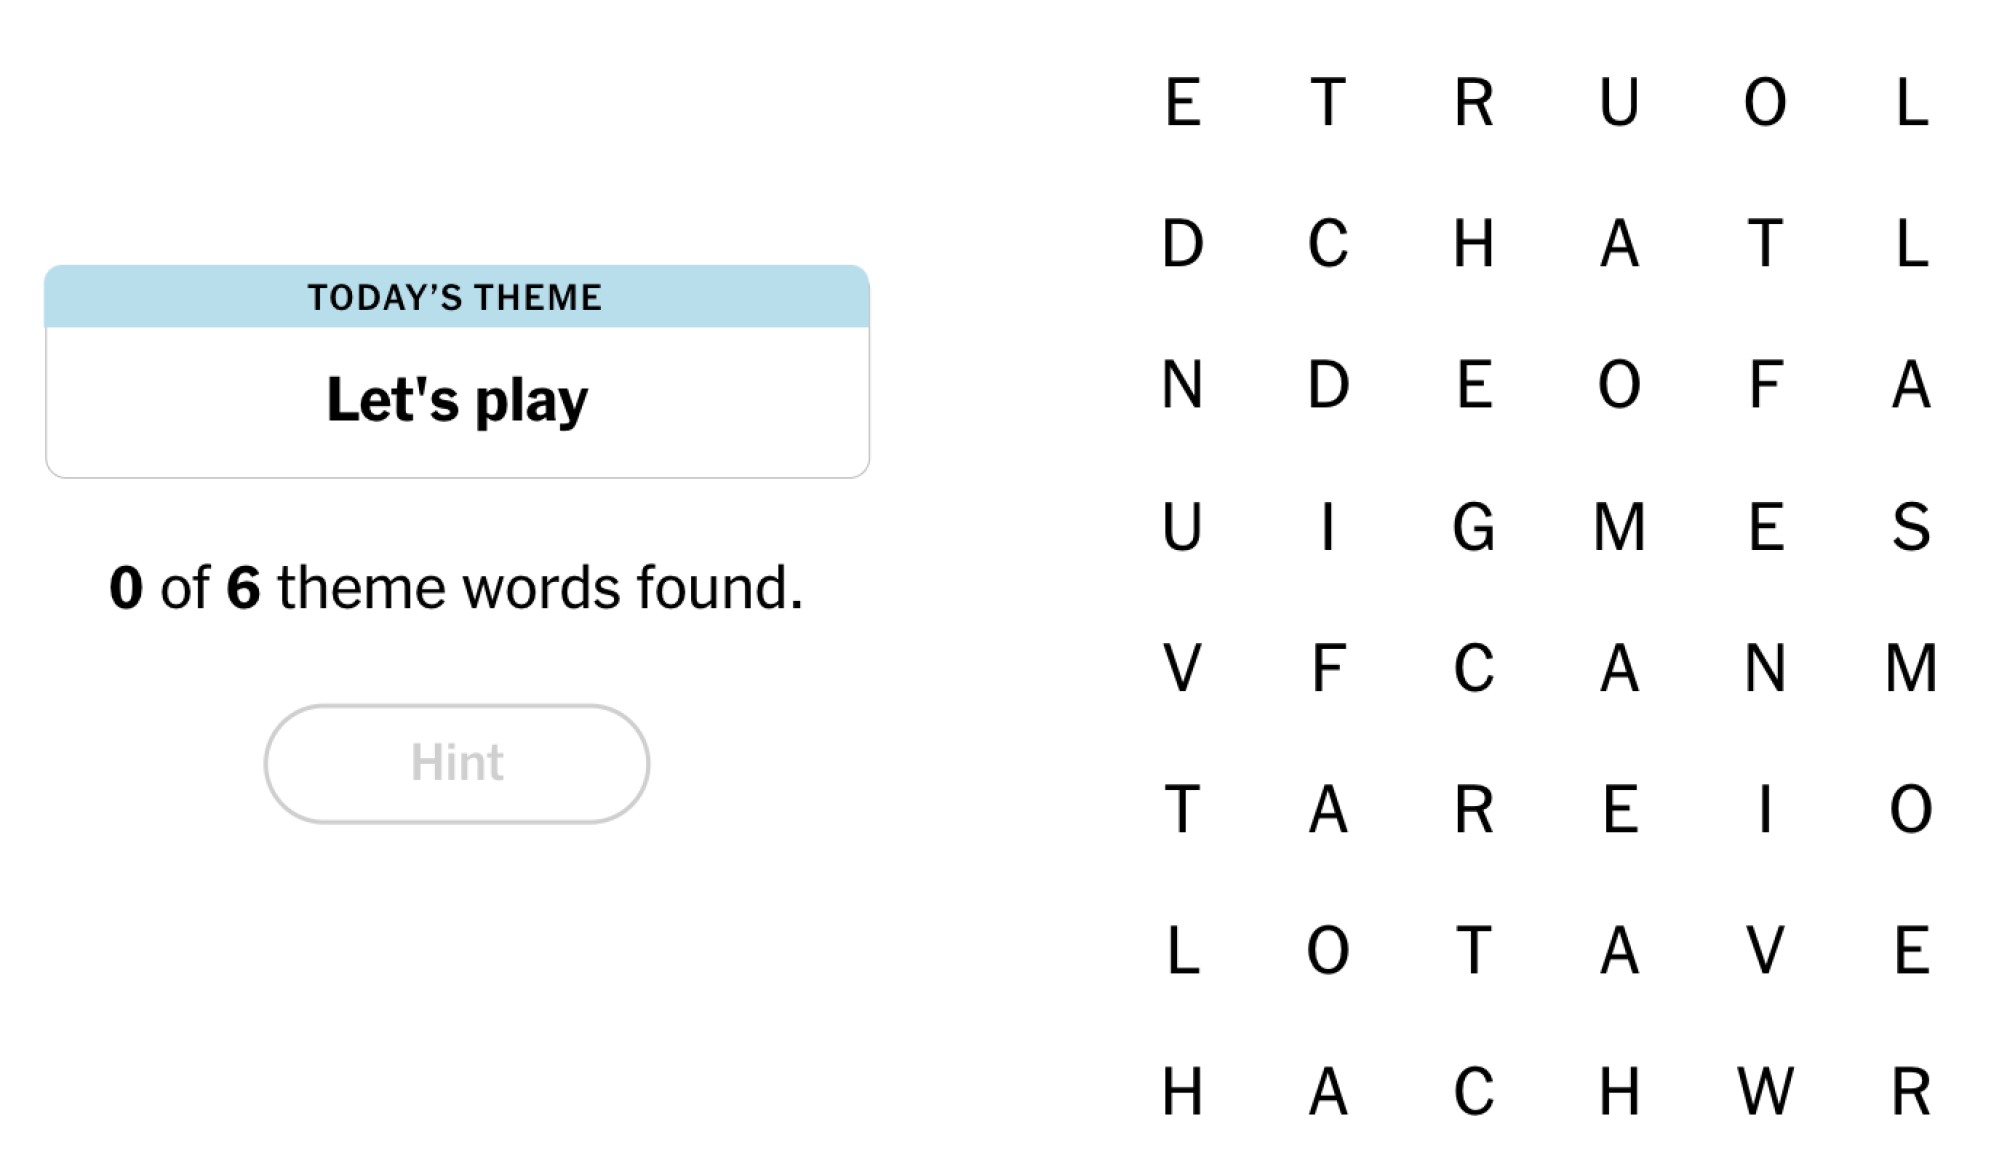Select the M directly below S
Screen dimensions: 1999x1164
pos(1911,668)
